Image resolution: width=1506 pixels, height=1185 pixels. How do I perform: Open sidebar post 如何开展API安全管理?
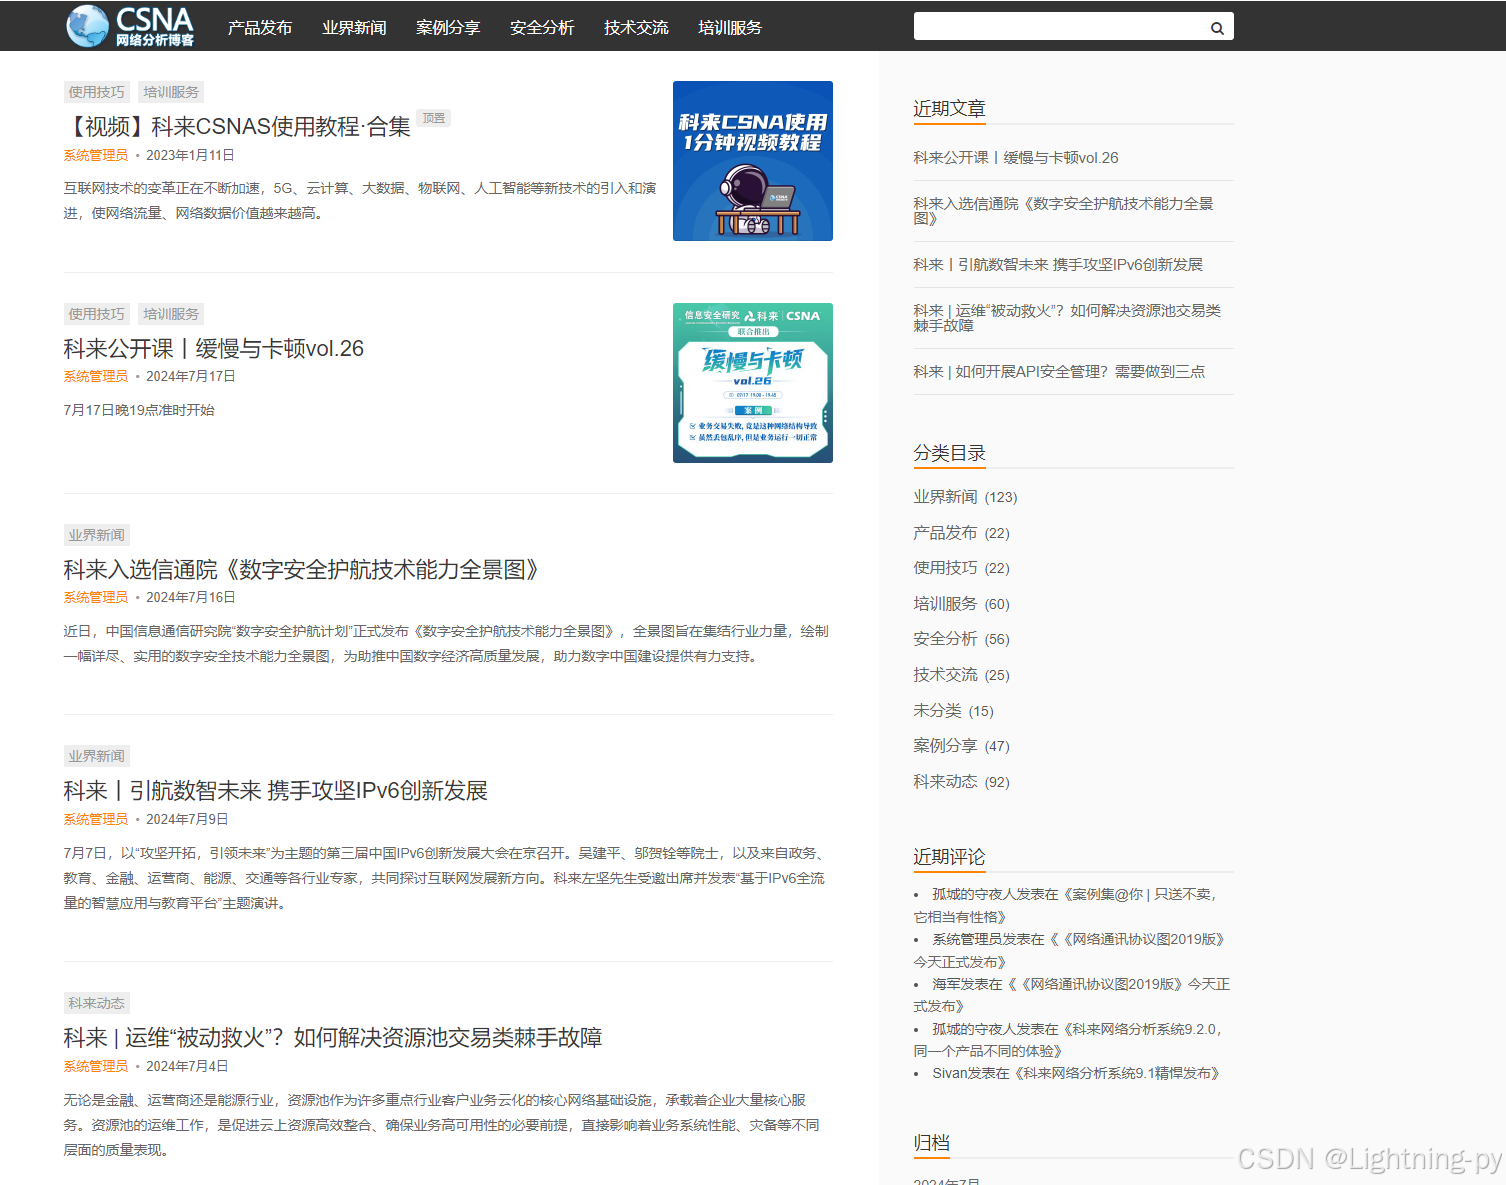1059,372
